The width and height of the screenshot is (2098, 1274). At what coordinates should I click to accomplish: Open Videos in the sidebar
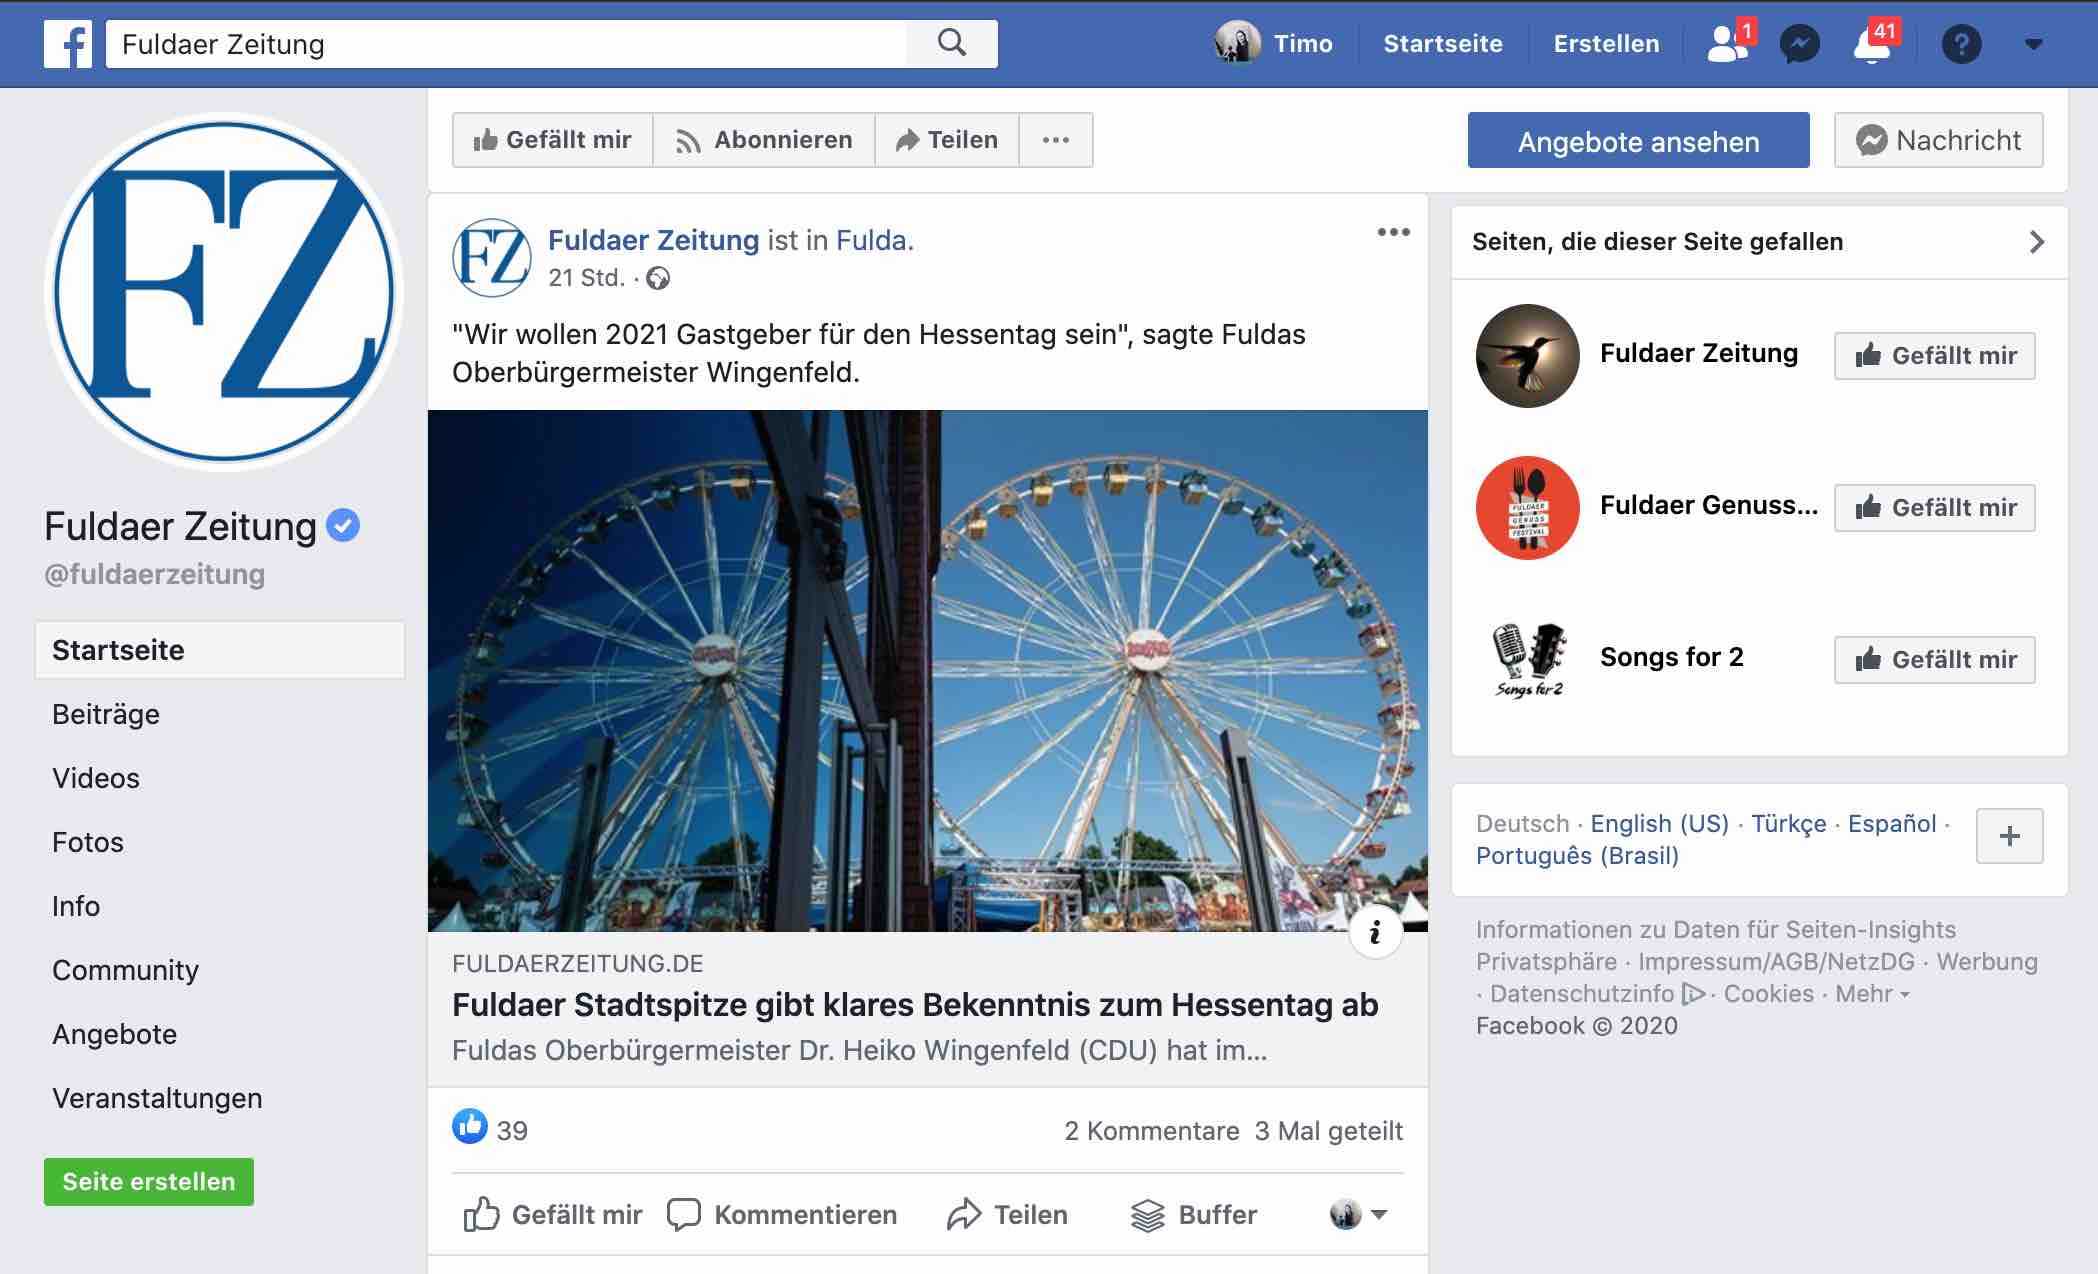96,778
